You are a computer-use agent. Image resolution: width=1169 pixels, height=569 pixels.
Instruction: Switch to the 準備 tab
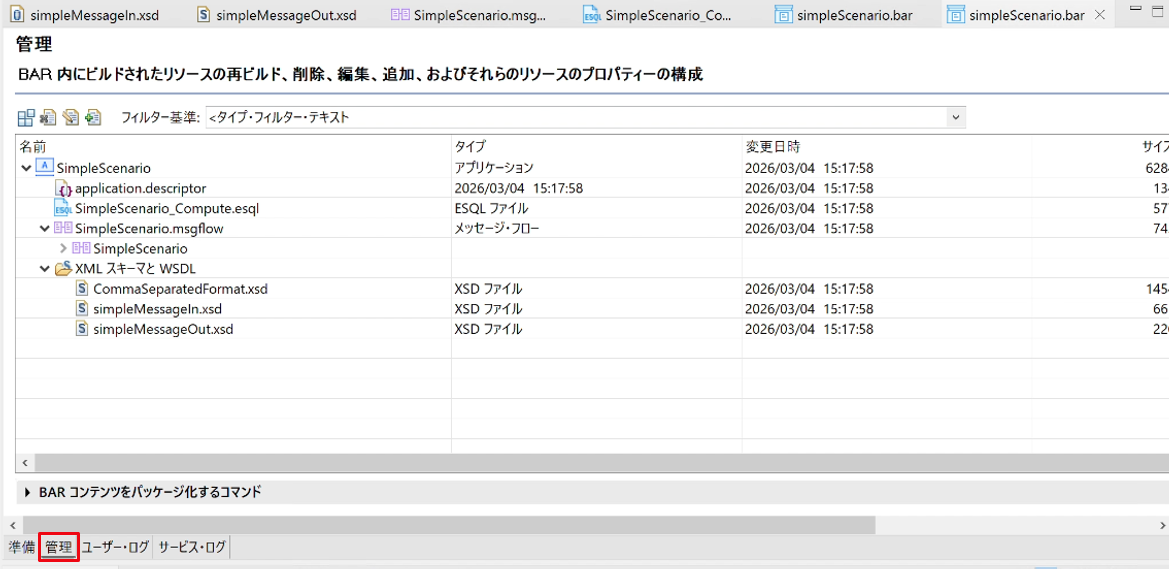[x=21, y=548]
